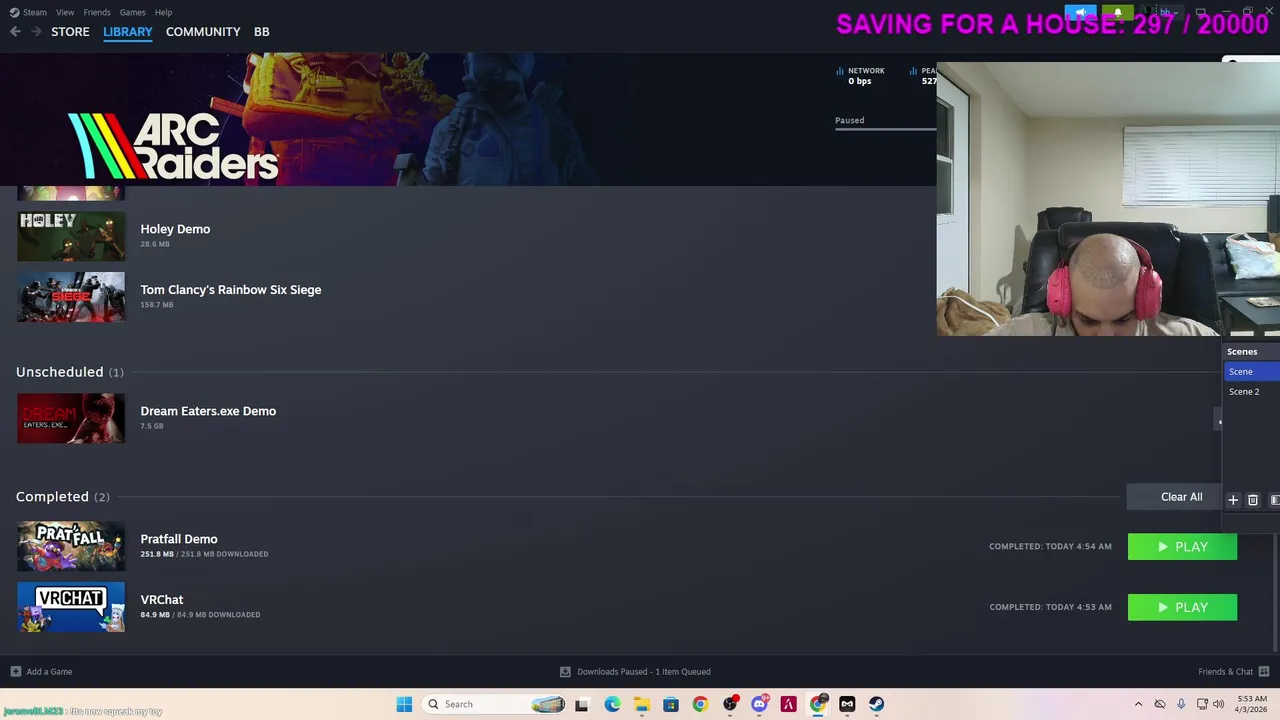Viewport: 1280px width, 720px height.
Task: Select the Holey Demo thumbnail
Action: (x=71, y=237)
